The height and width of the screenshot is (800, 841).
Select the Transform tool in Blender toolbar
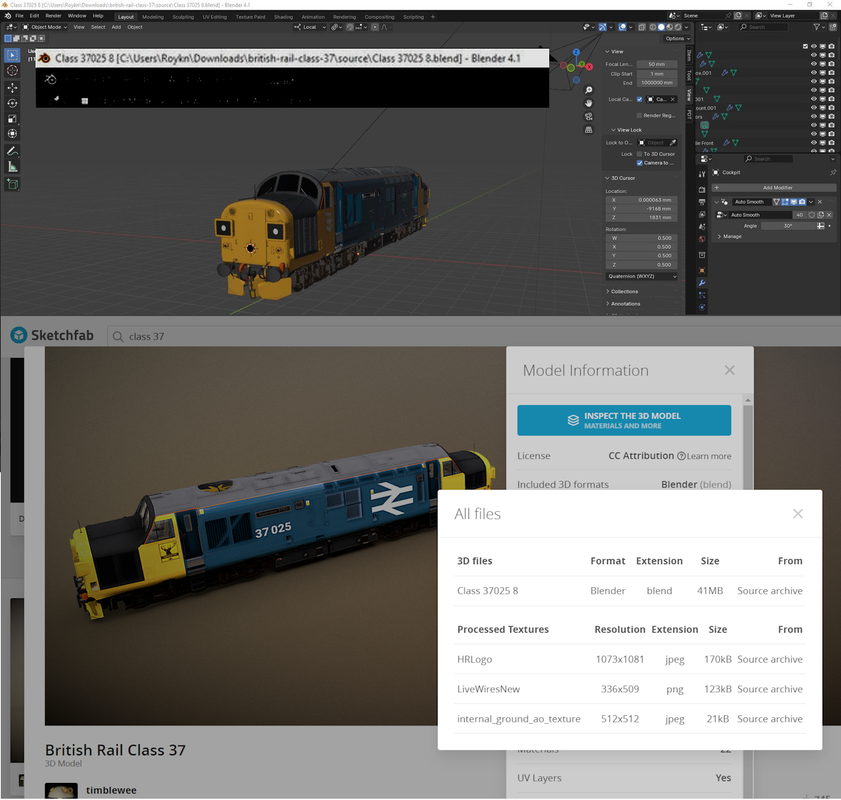click(12, 134)
